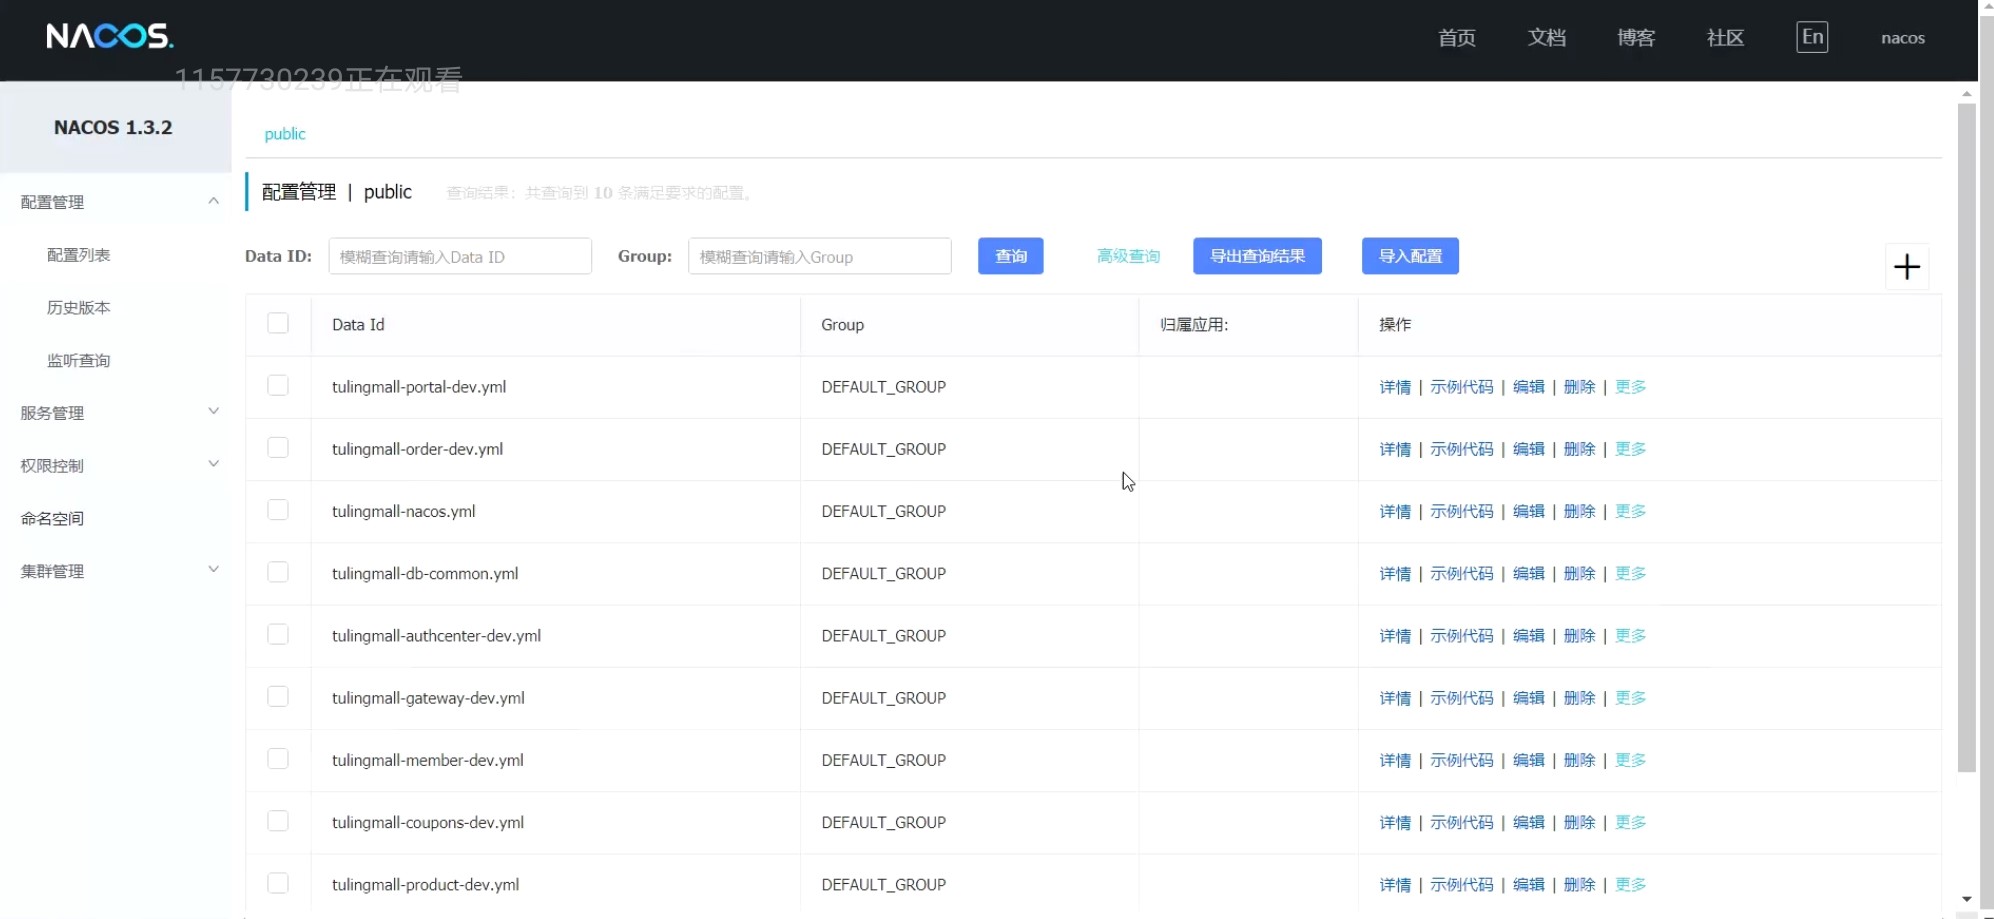Image resolution: width=1994 pixels, height=919 pixels.
Task: Click the blue 查询 button
Action: (x=1011, y=256)
